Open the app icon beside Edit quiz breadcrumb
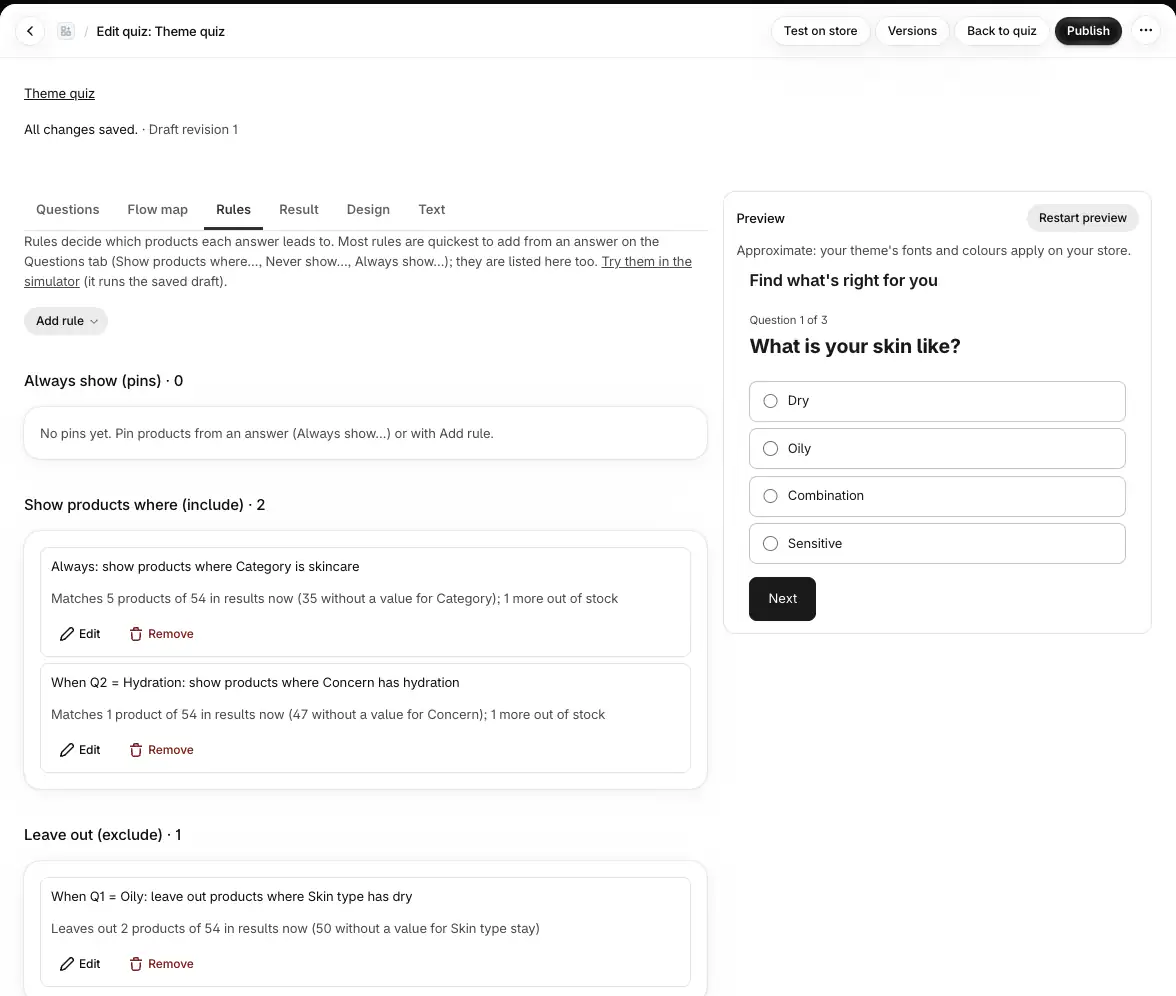This screenshot has height=996, width=1176. 66,31
